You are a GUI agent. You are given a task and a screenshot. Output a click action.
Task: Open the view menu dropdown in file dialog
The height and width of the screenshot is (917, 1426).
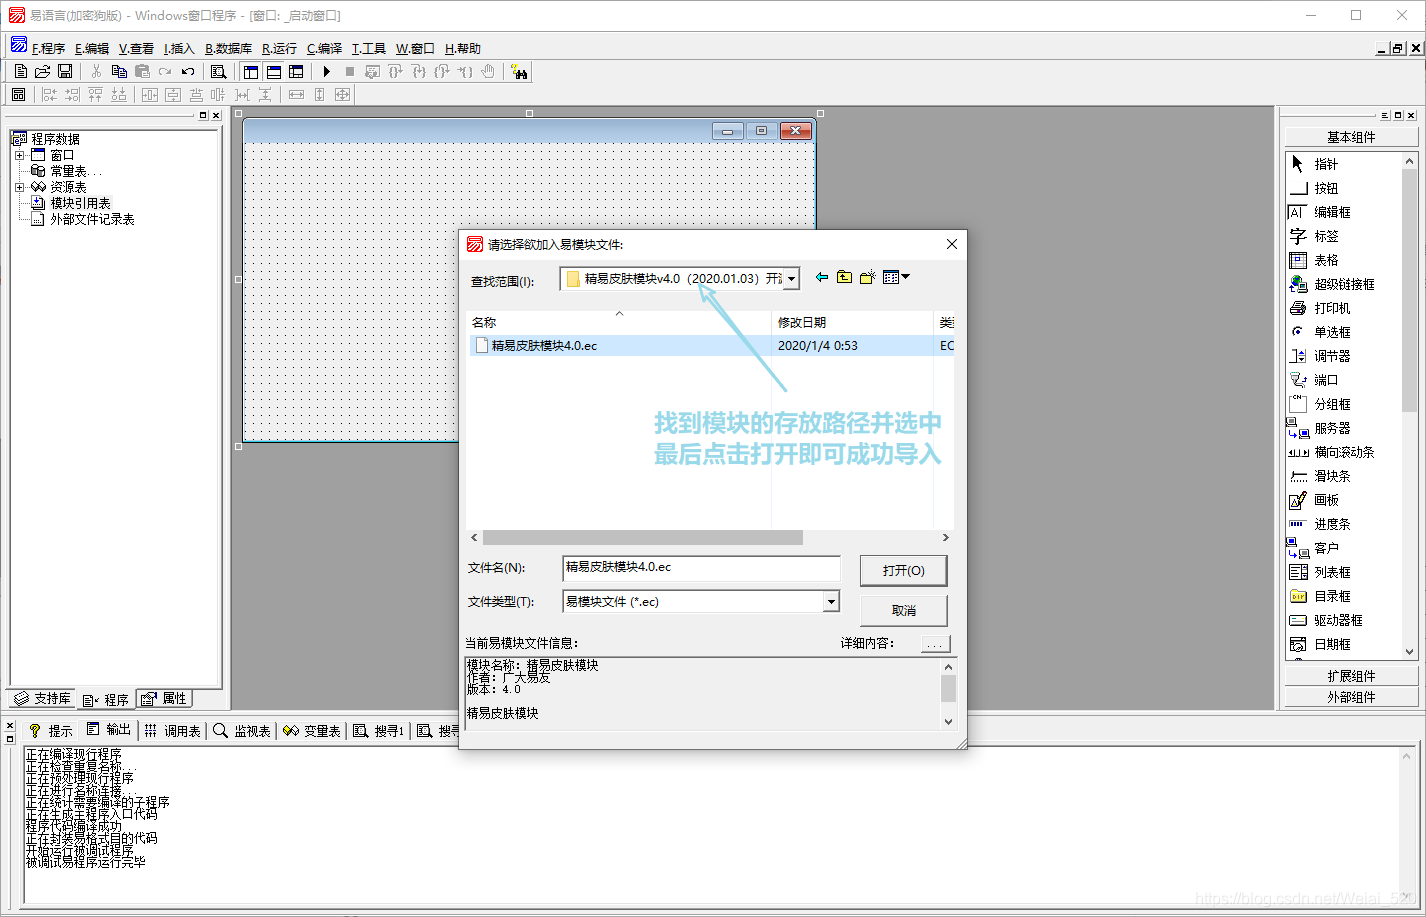pyautogui.click(x=897, y=277)
